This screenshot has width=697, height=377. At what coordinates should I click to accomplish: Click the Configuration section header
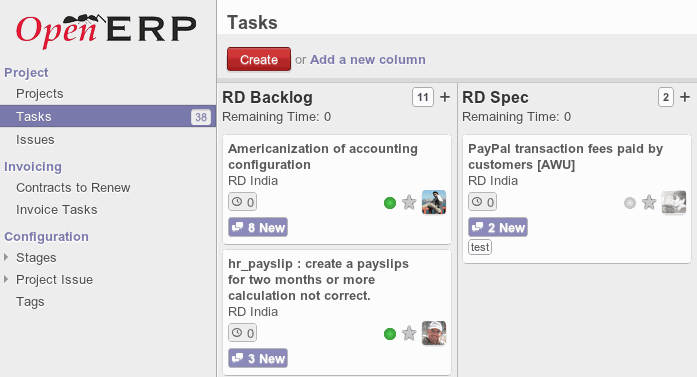coord(46,237)
